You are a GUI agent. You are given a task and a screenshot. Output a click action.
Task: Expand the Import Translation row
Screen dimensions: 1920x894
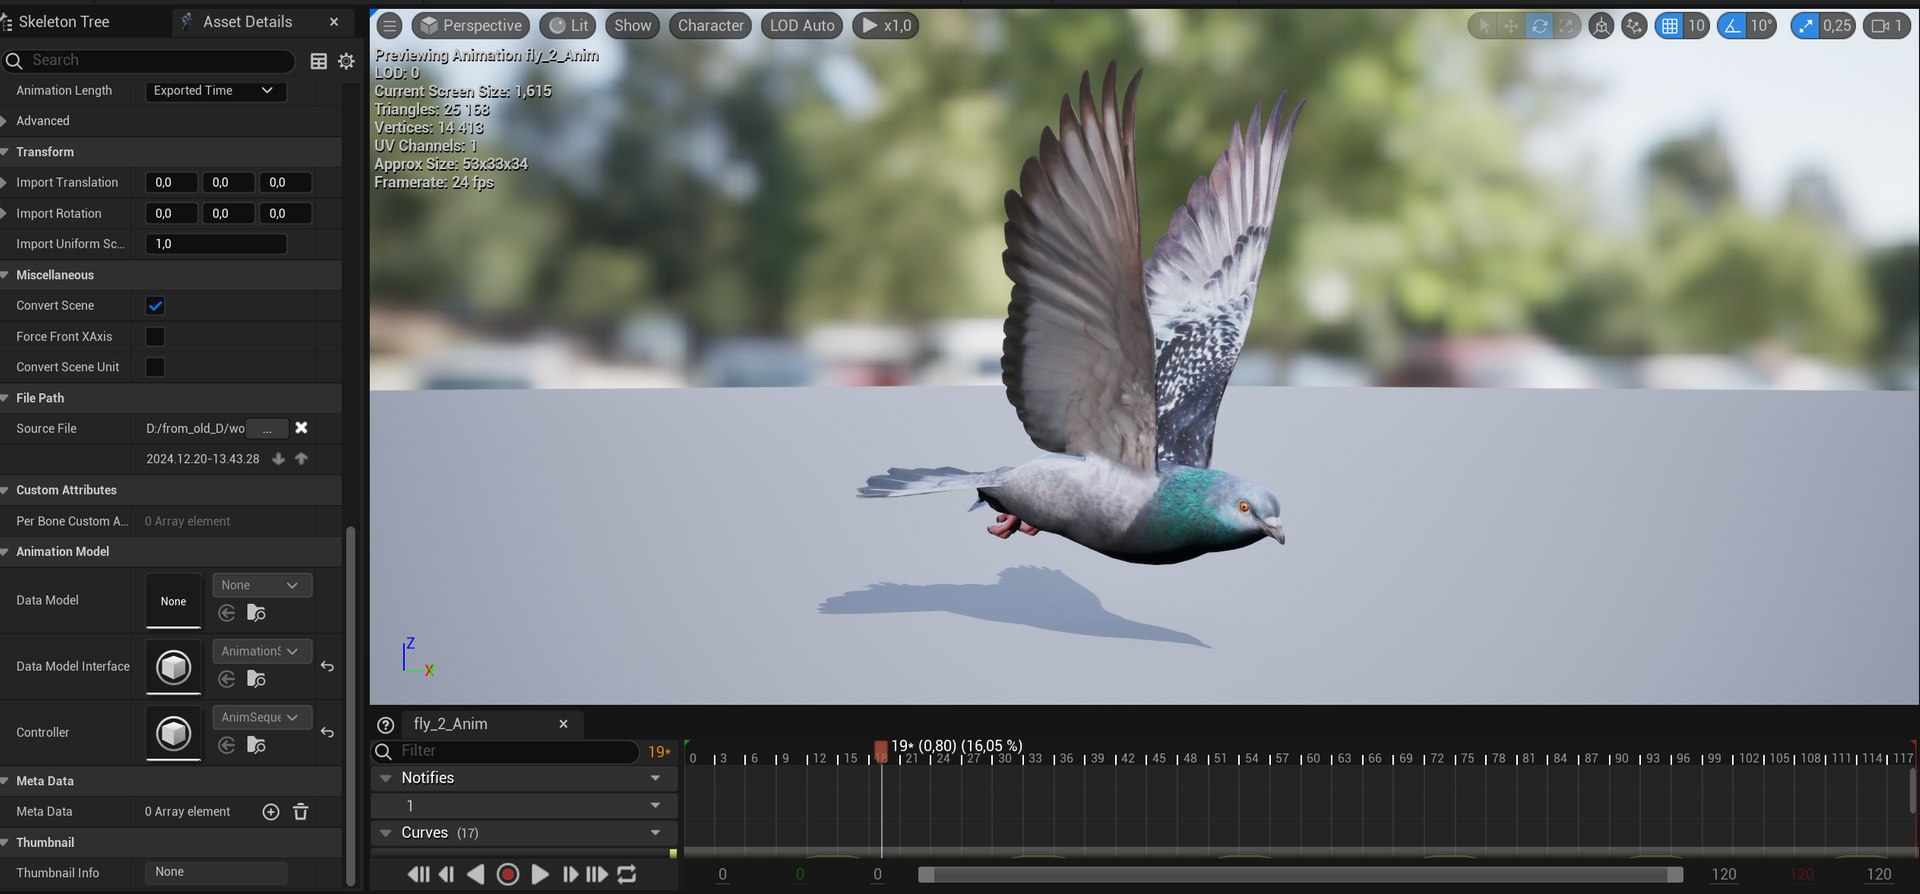click(x=6, y=183)
